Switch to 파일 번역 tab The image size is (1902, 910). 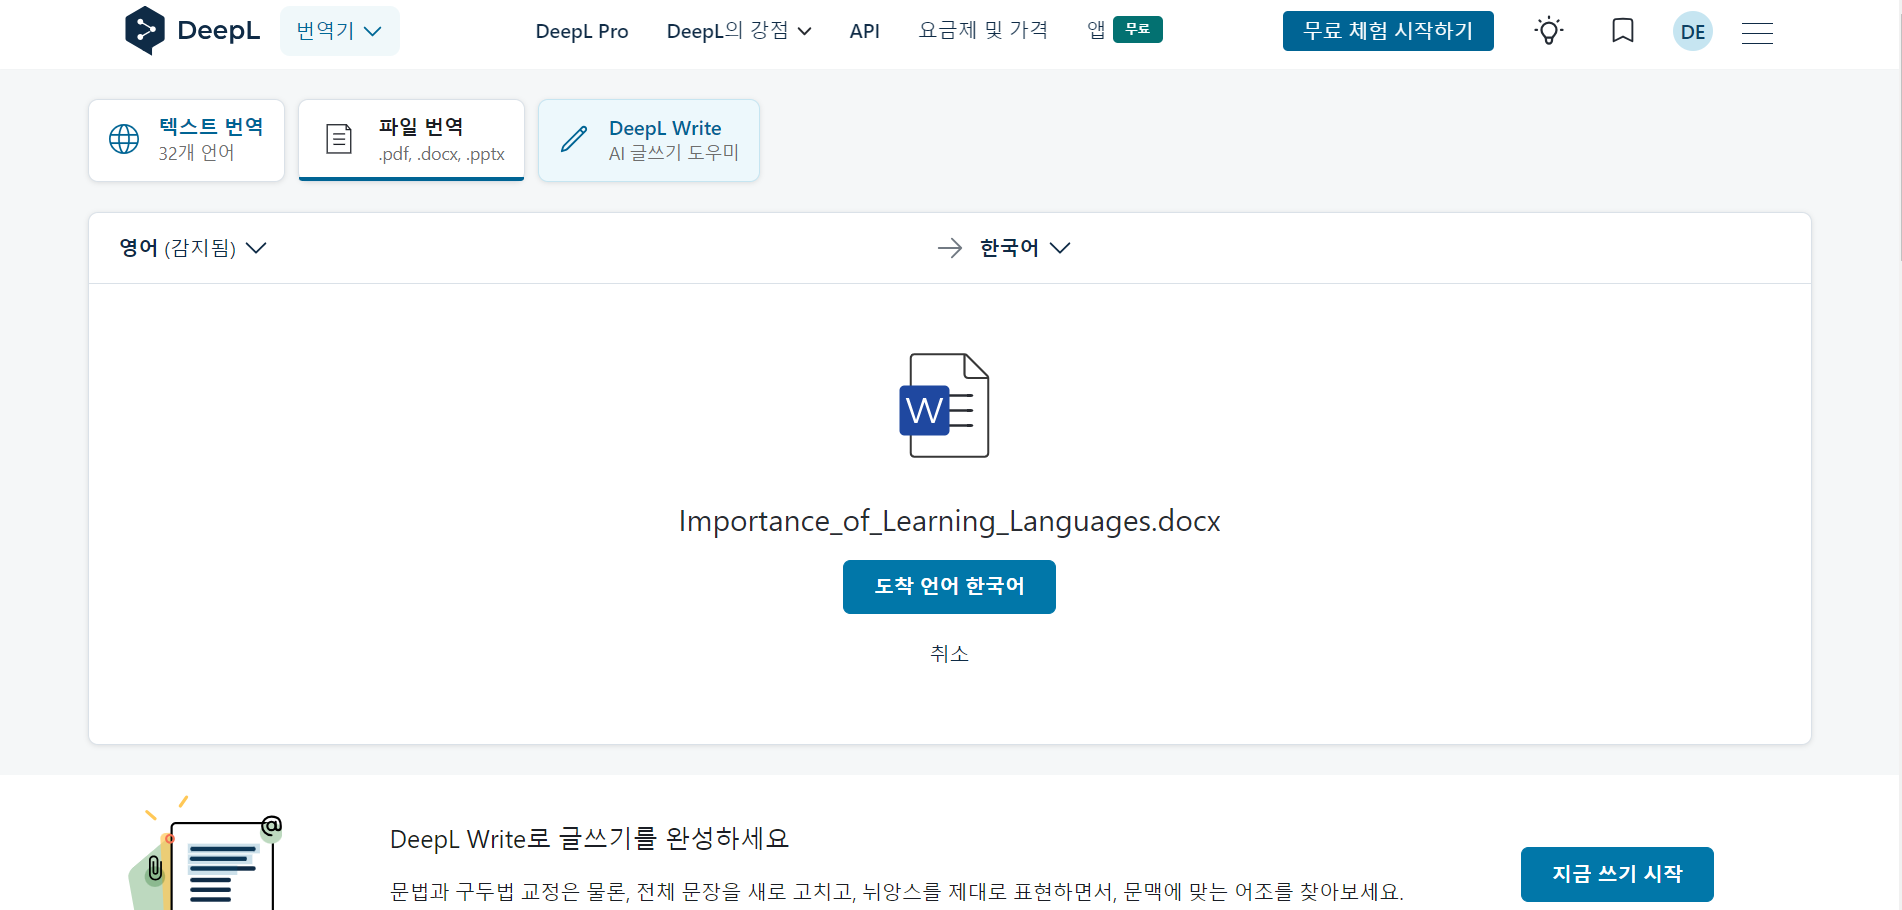412,140
